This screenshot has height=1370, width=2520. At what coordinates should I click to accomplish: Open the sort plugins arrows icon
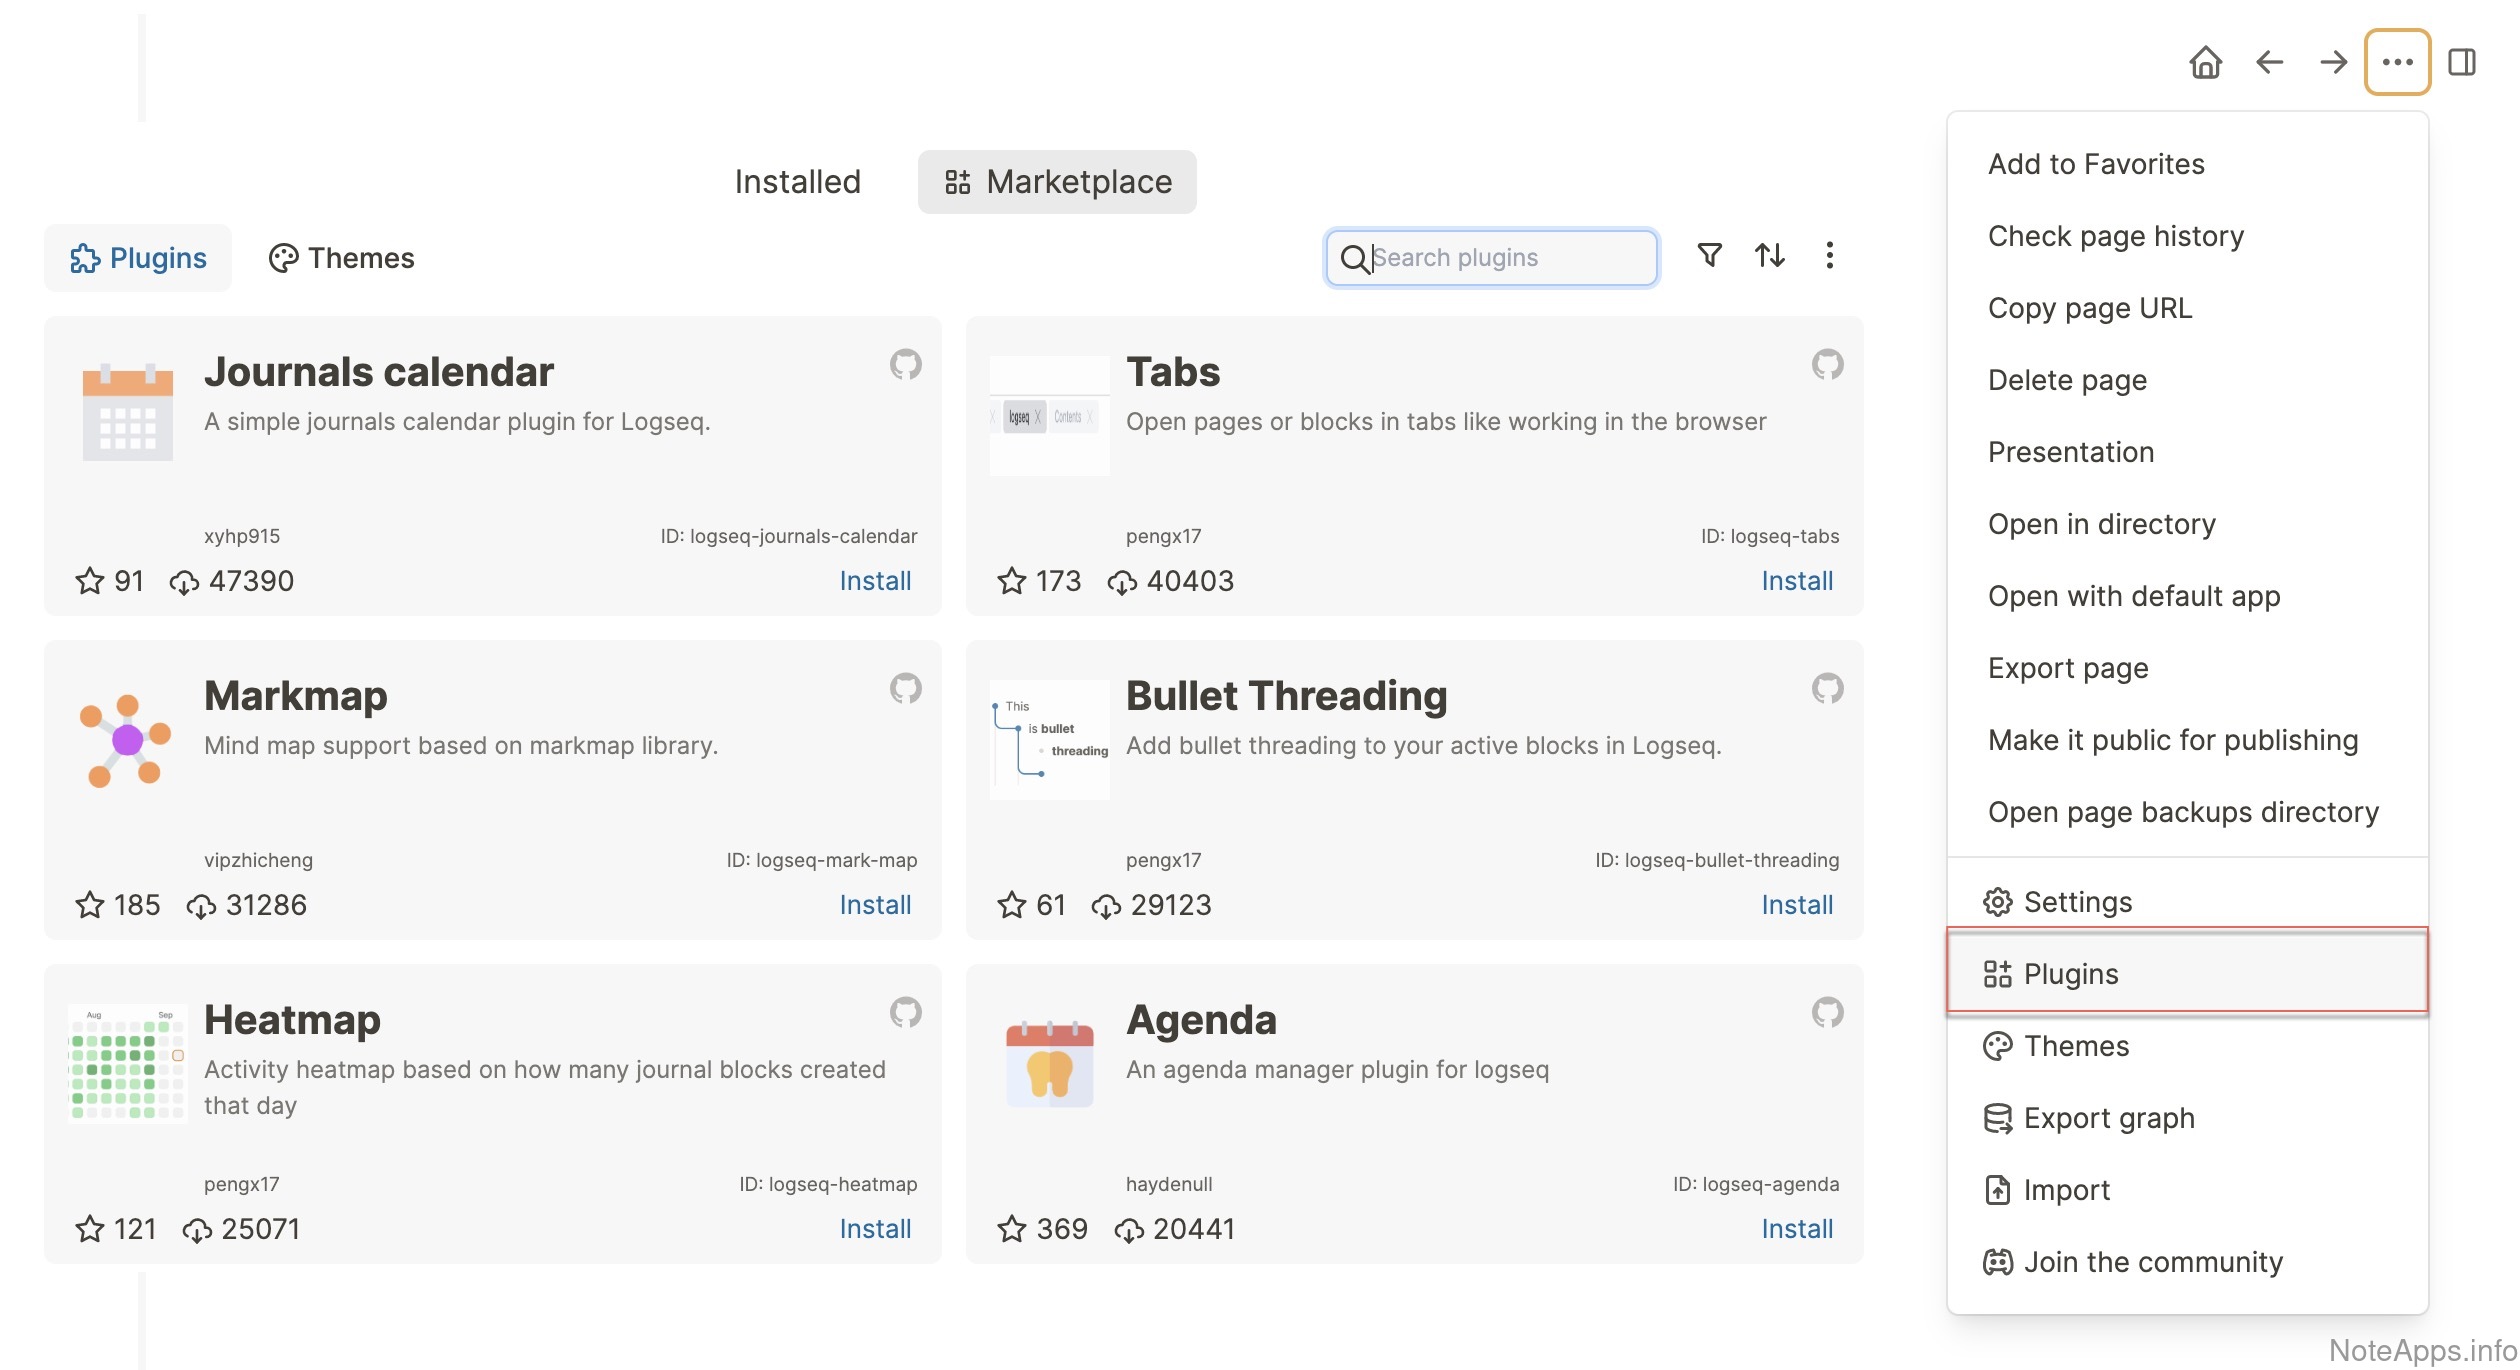pyautogui.click(x=1769, y=256)
